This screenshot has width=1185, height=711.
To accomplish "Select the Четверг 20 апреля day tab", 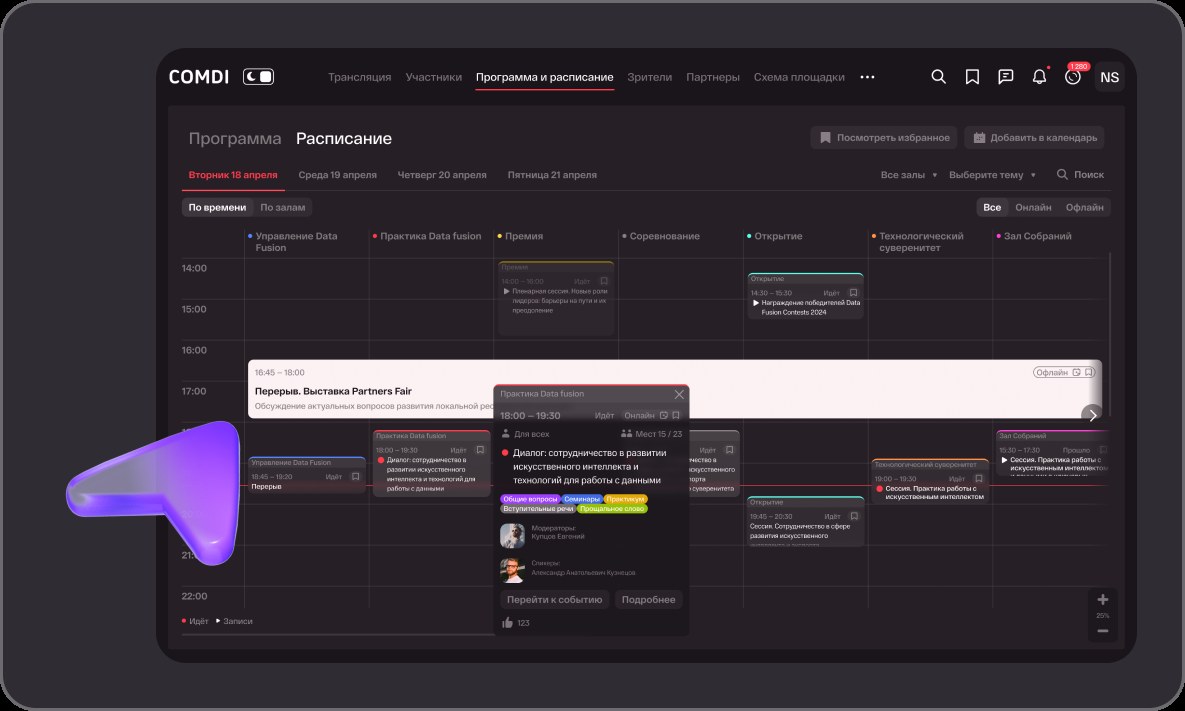I will pyautogui.click(x=442, y=175).
